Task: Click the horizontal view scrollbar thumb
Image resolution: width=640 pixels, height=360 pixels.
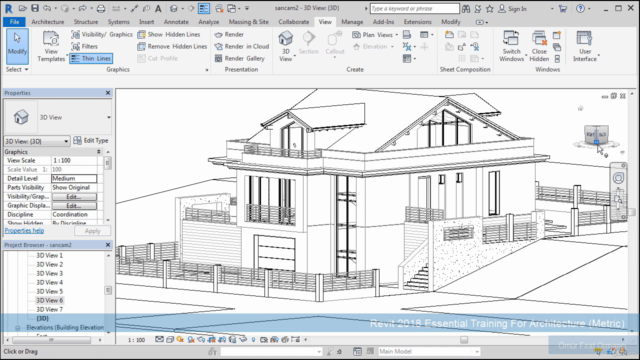Action: tap(464, 340)
